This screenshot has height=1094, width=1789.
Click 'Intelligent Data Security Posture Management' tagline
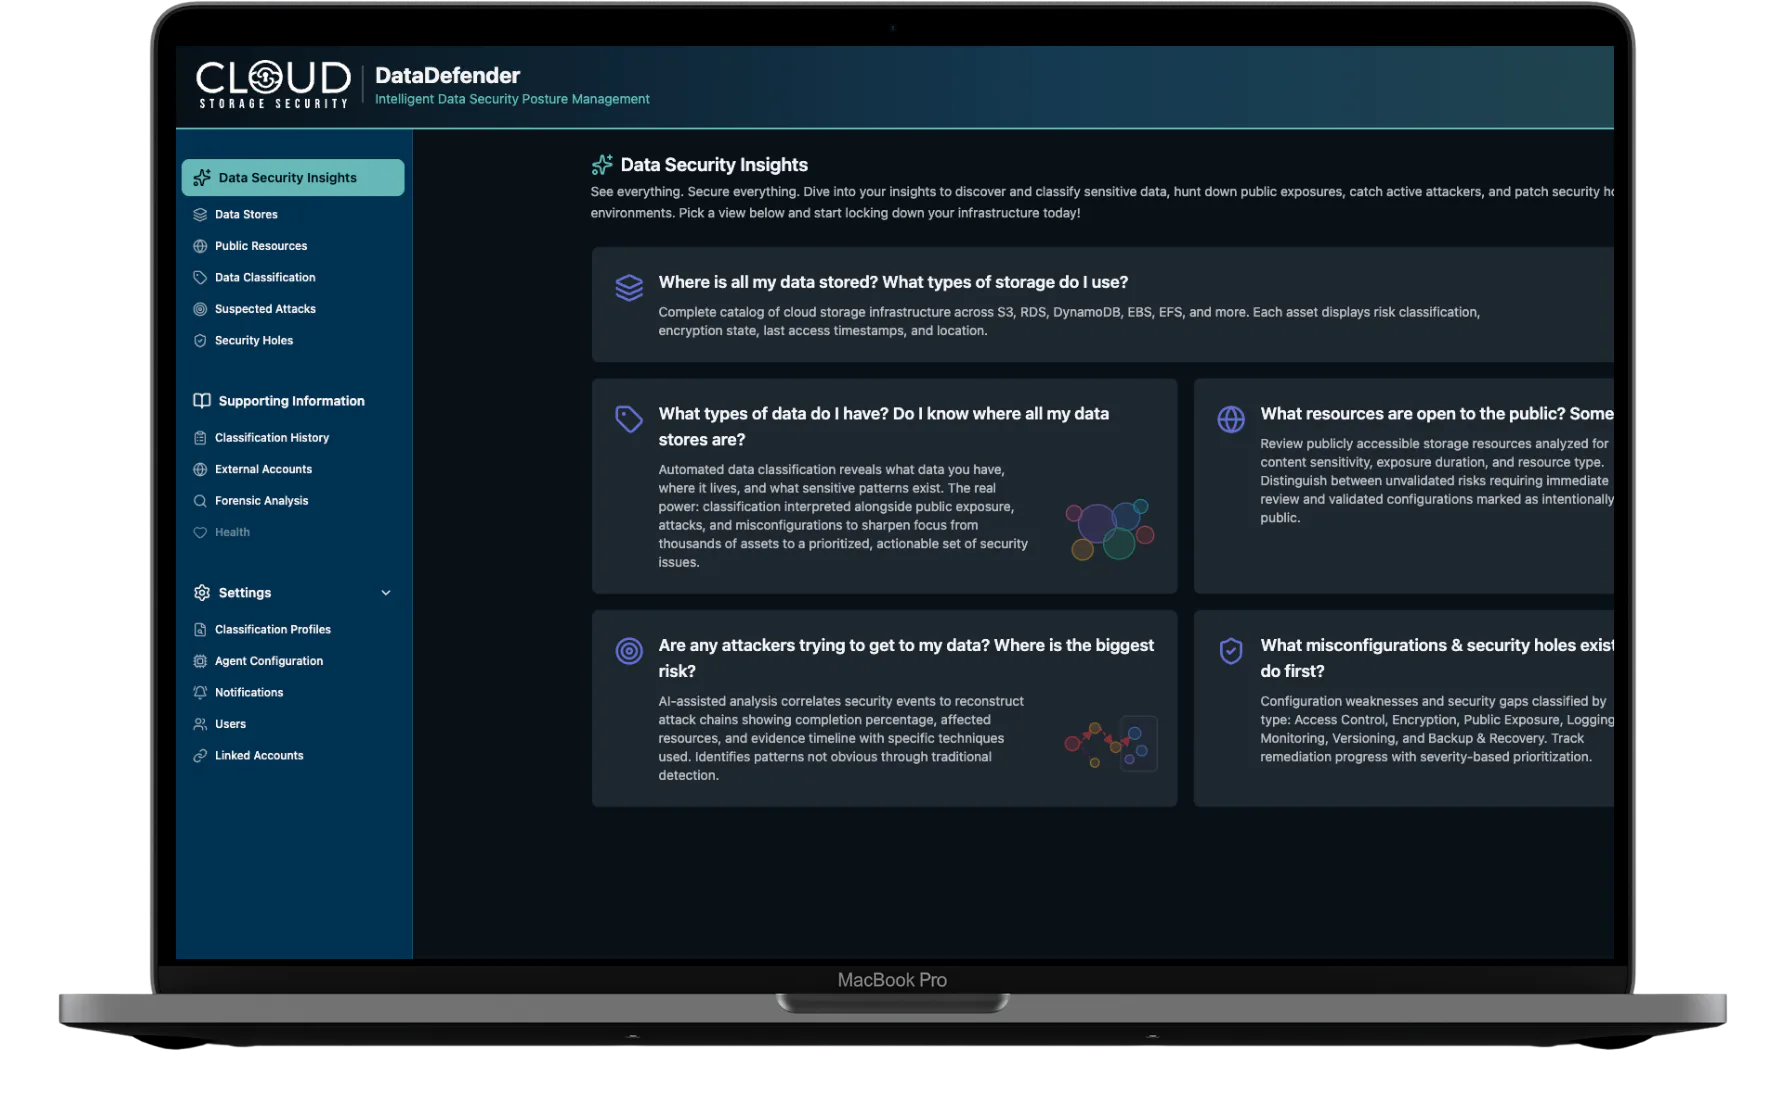pyautogui.click(x=512, y=99)
